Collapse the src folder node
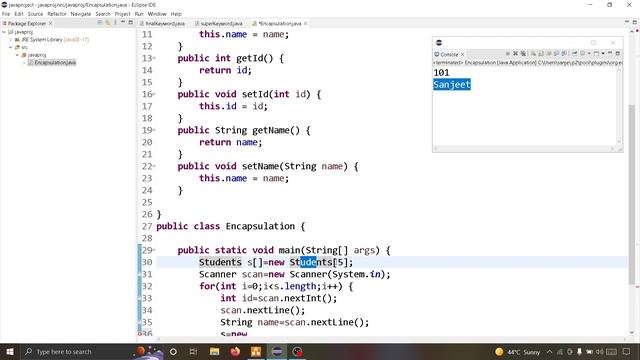Viewport: 640px width, 360px height. pyautogui.click(x=11, y=47)
